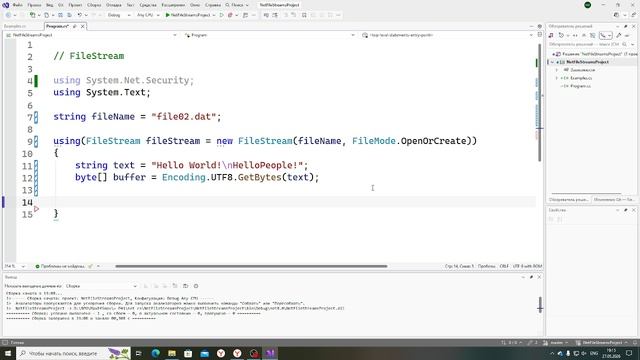Click Solution Explorer pending changes filter icon
Viewport: 640px width, 360px height.
tap(561, 36)
